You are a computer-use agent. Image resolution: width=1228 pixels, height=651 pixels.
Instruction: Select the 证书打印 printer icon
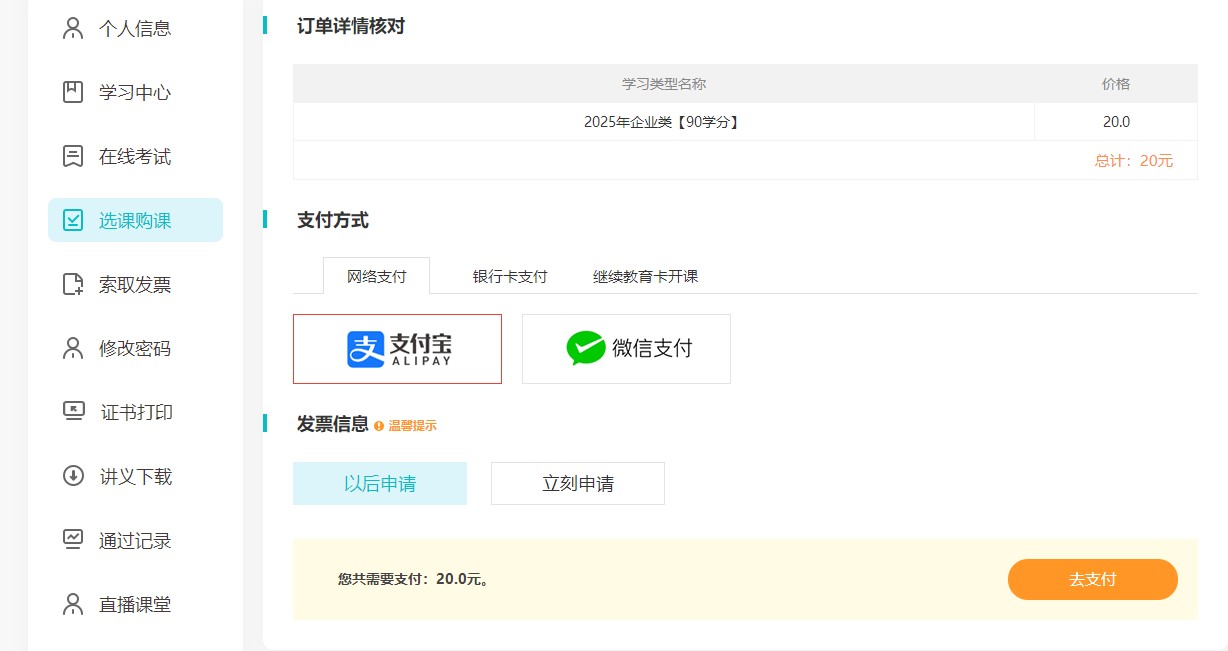click(72, 412)
